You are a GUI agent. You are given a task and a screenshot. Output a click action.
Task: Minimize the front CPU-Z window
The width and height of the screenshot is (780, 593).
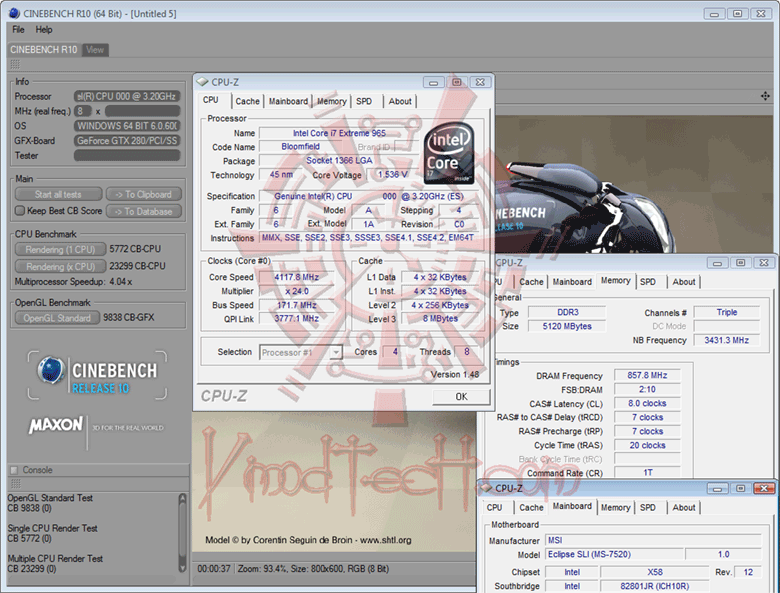tap(433, 82)
